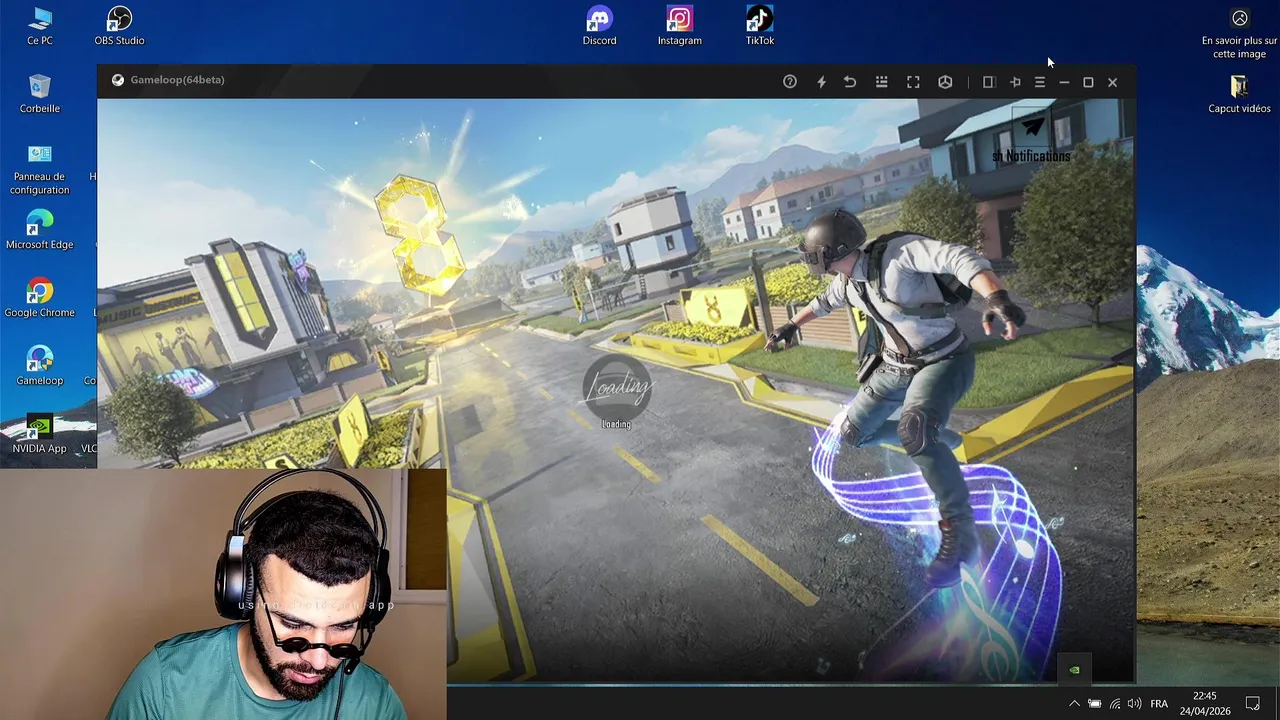
Task: Click NVIDIA overlay icon at Gameloop corner
Action: pyautogui.click(x=1075, y=670)
